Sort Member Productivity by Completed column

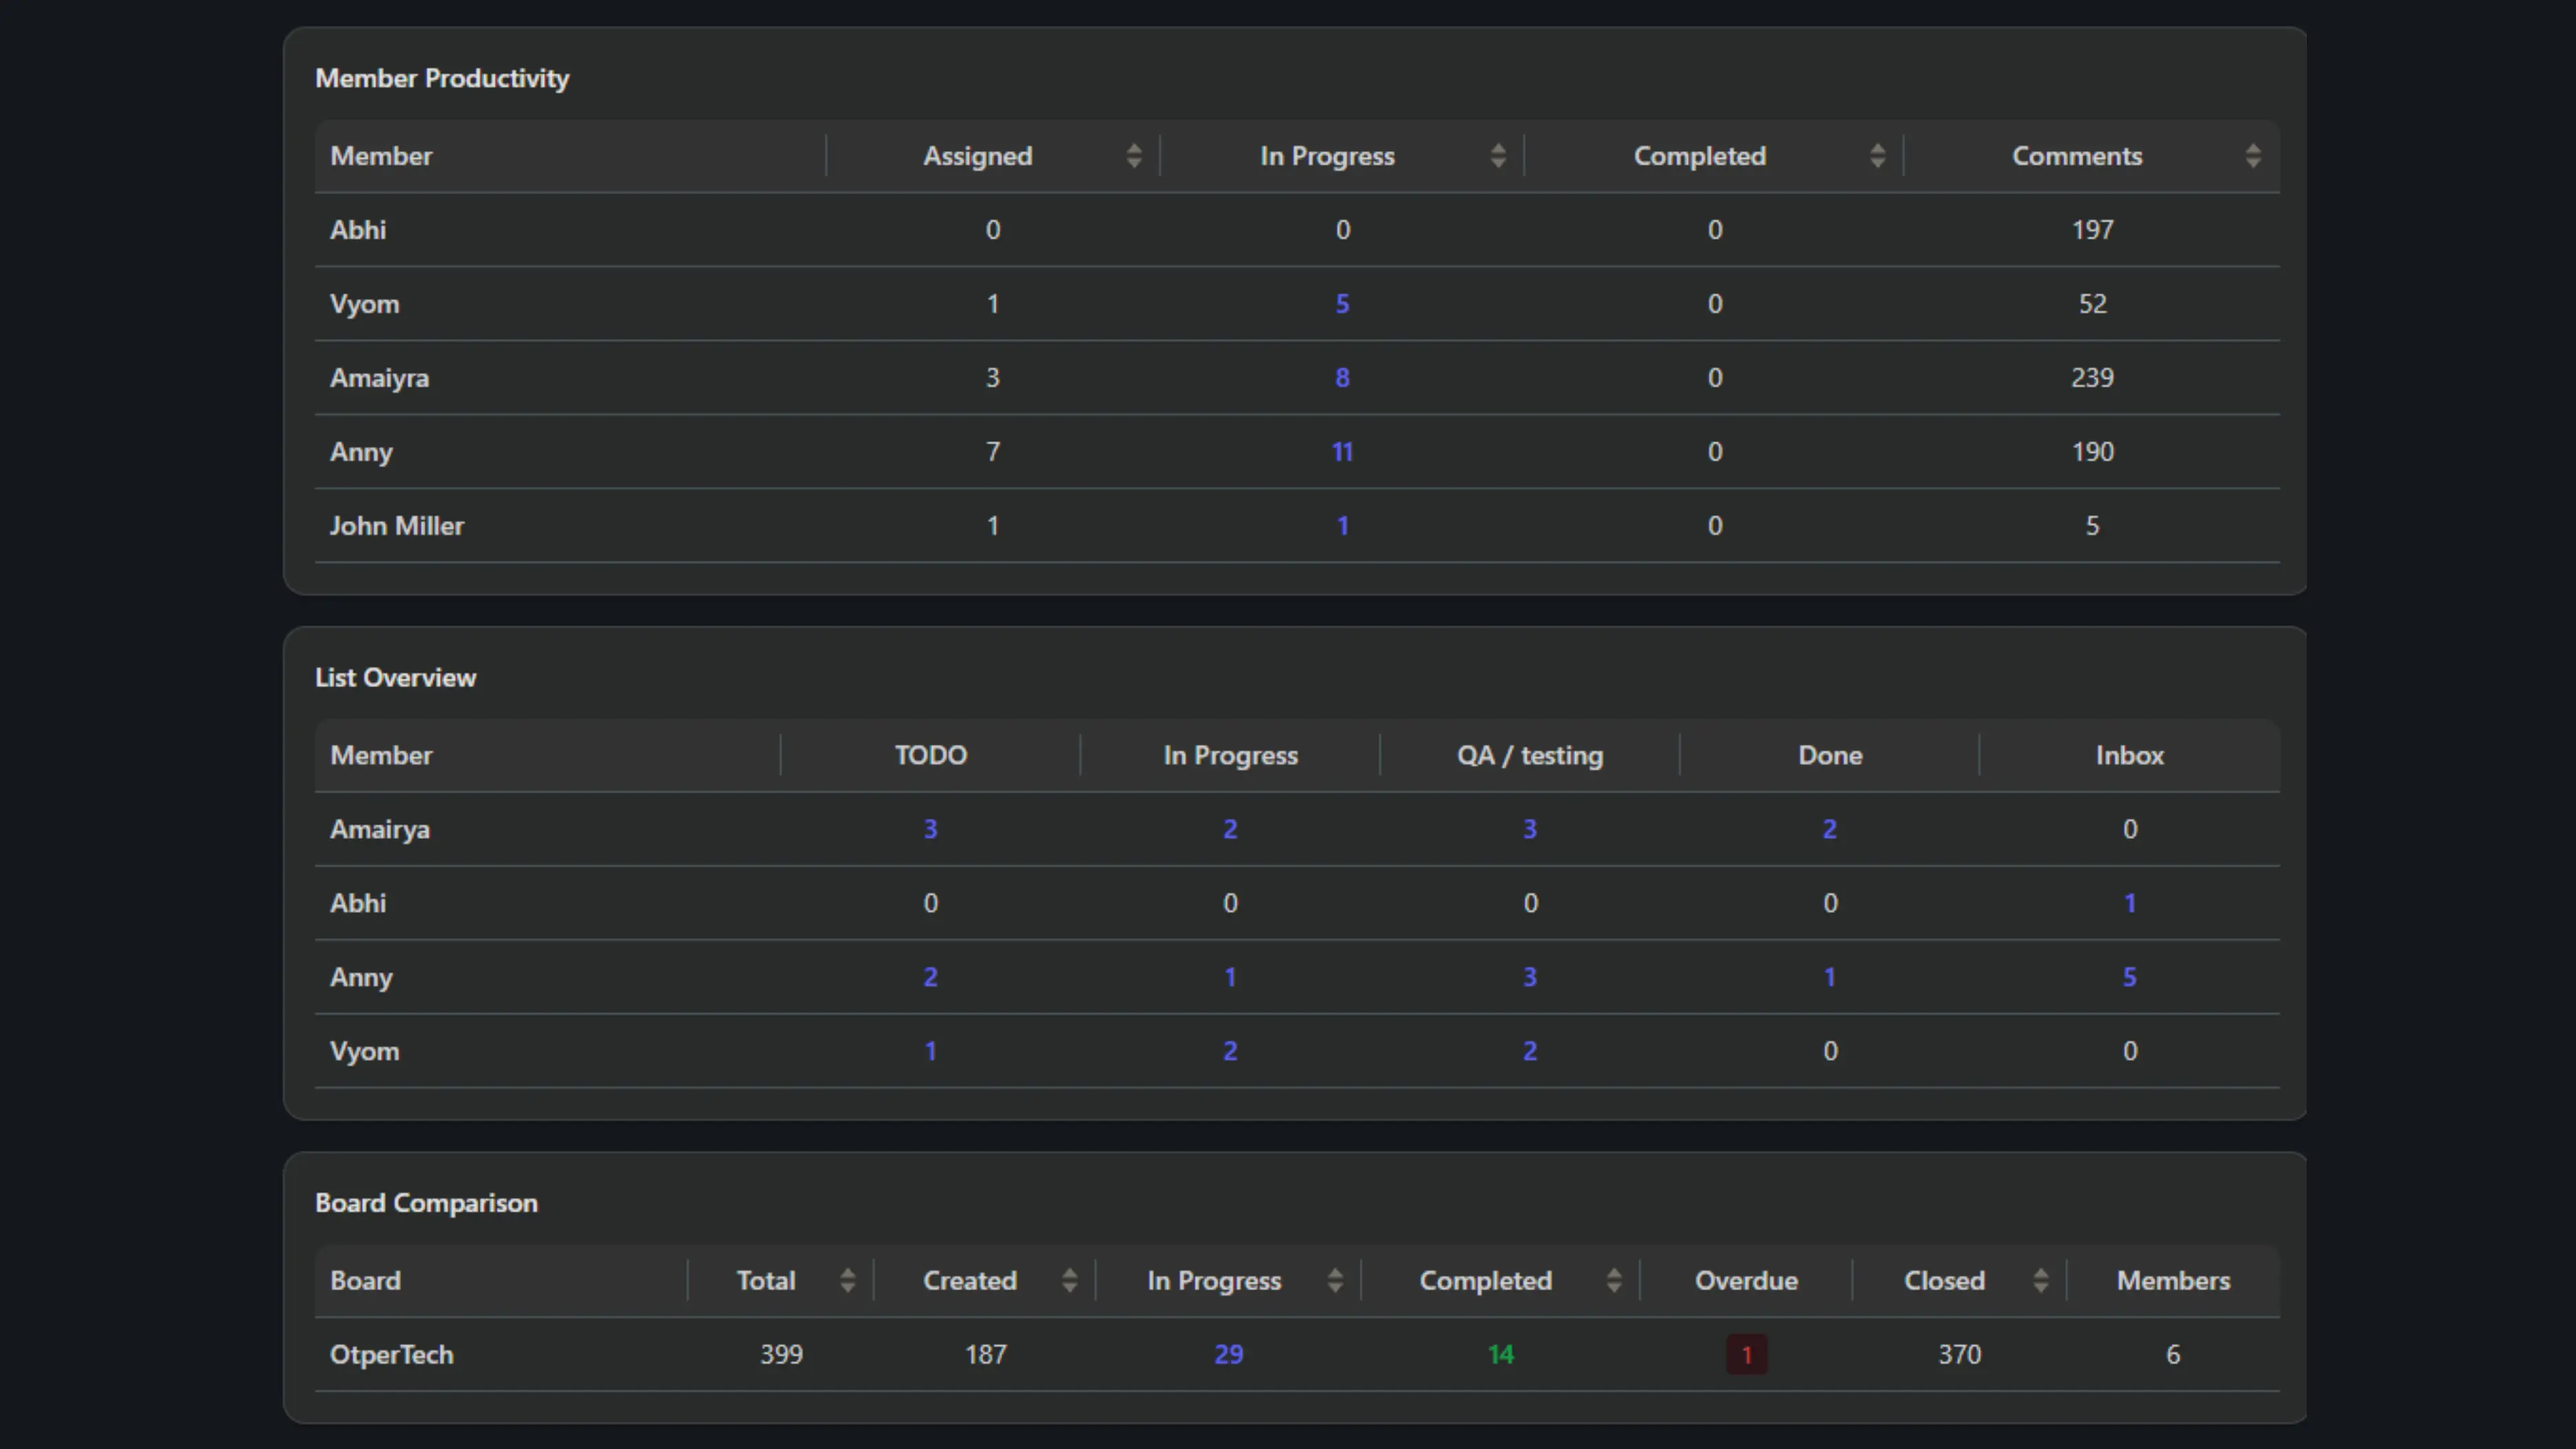1877,156
